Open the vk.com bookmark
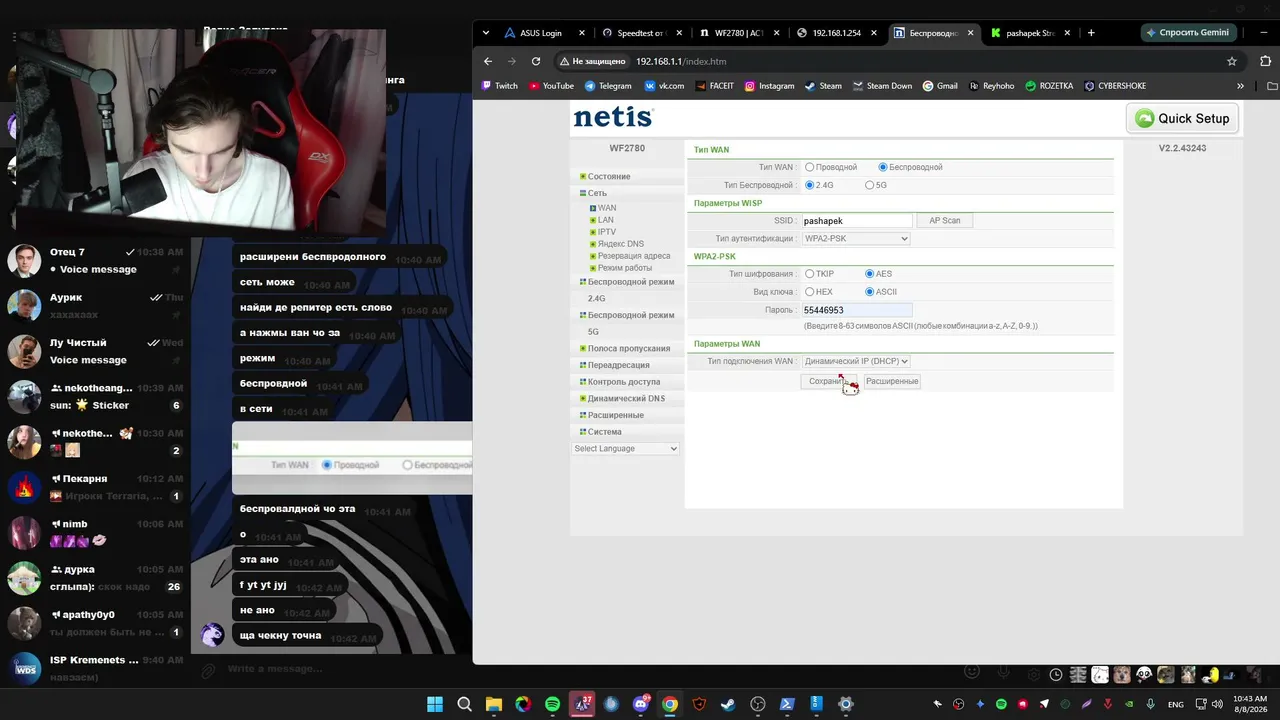1280x720 pixels. (x=664, y=86)
